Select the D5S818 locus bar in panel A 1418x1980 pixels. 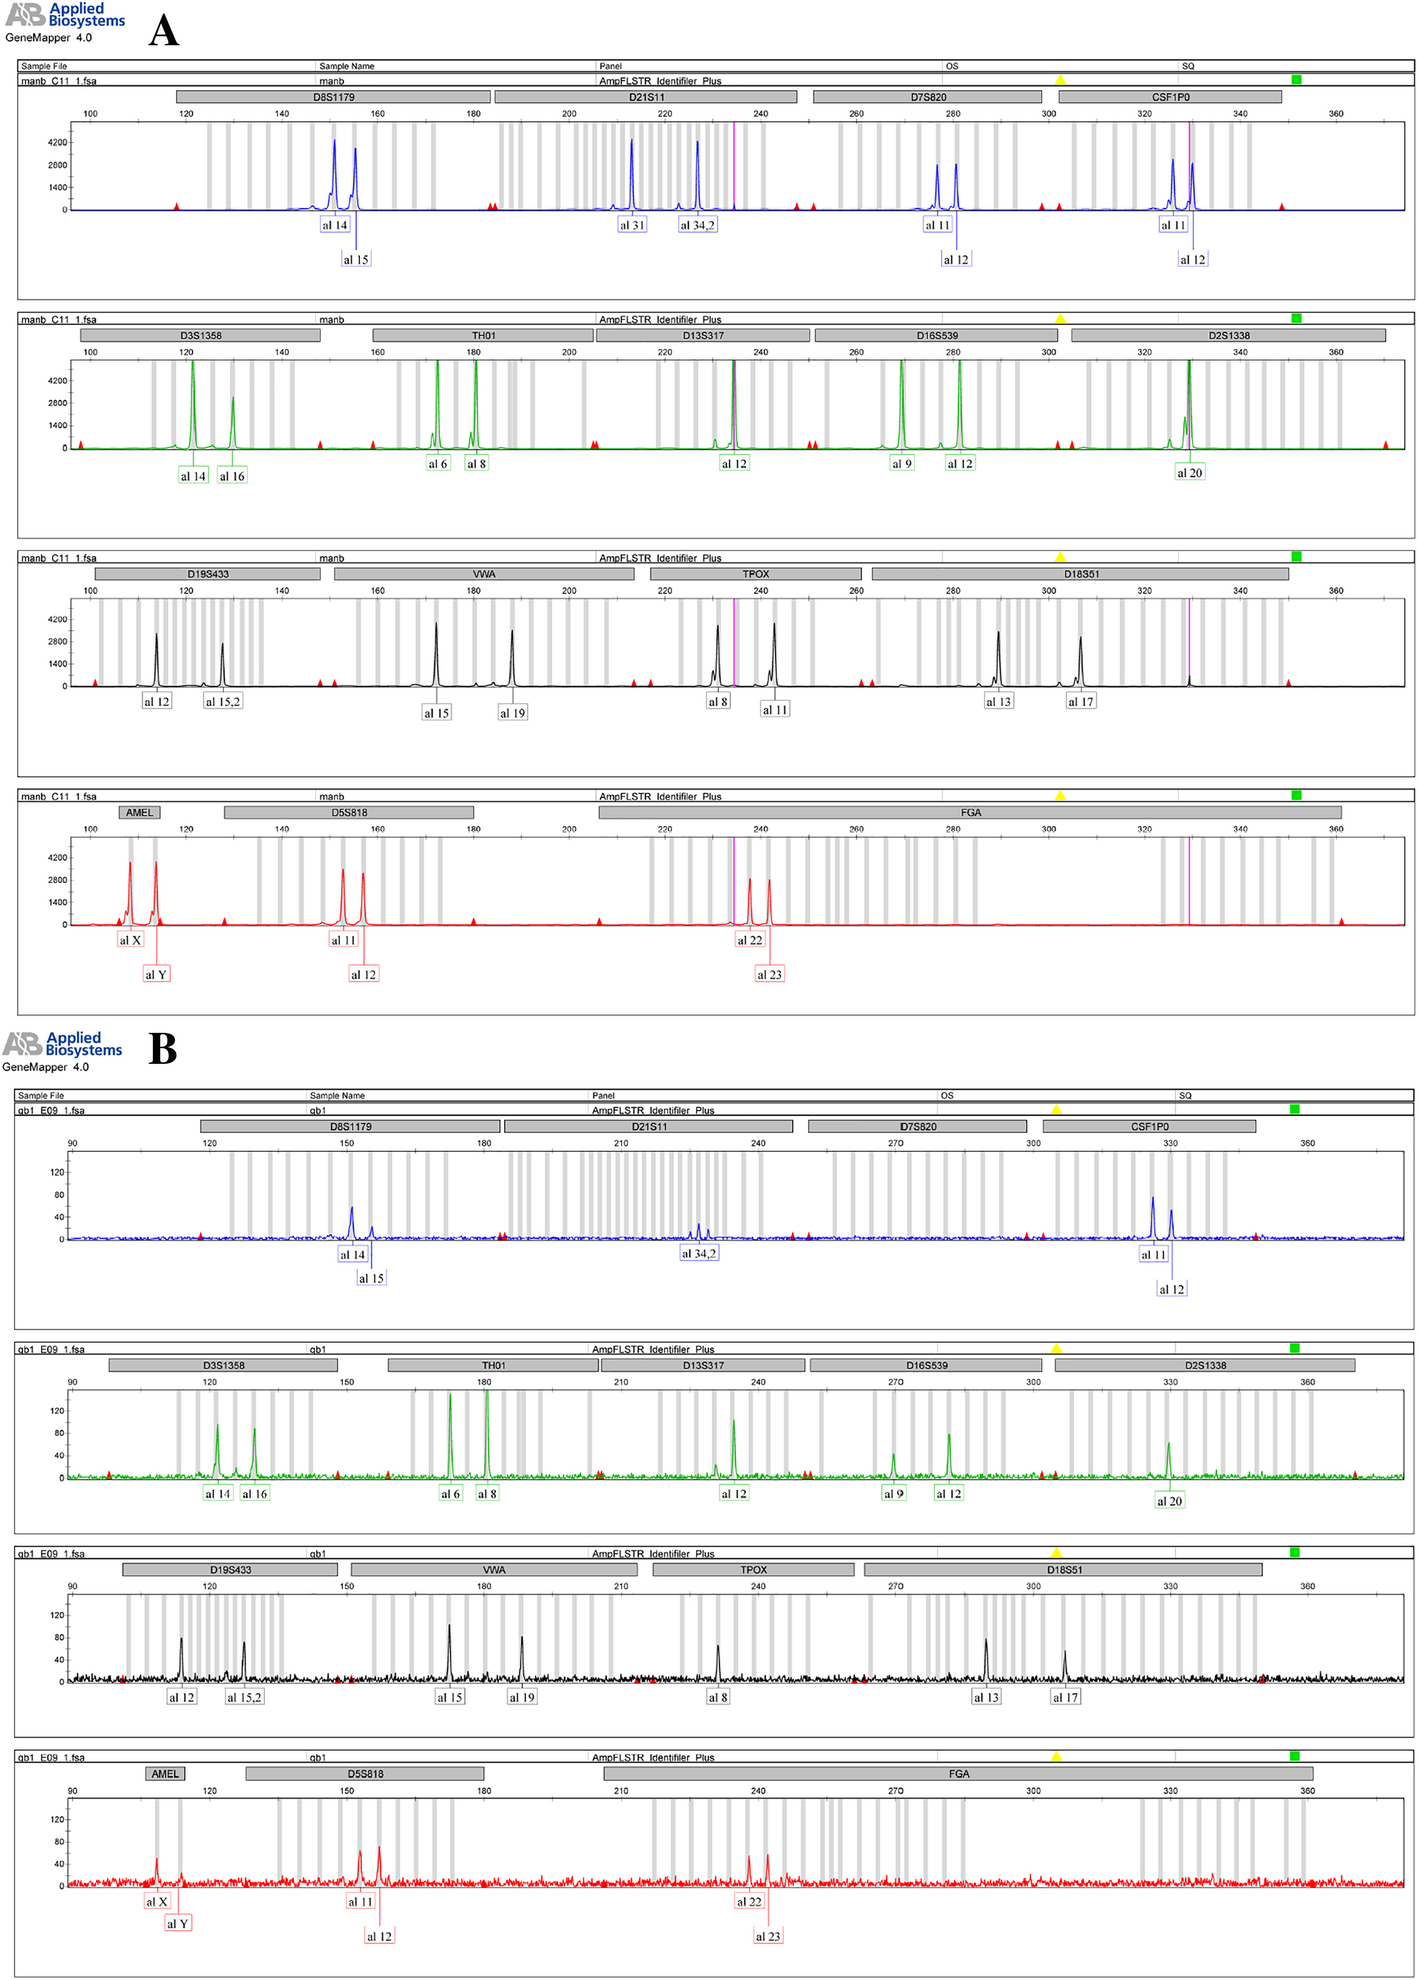(349, 813)
